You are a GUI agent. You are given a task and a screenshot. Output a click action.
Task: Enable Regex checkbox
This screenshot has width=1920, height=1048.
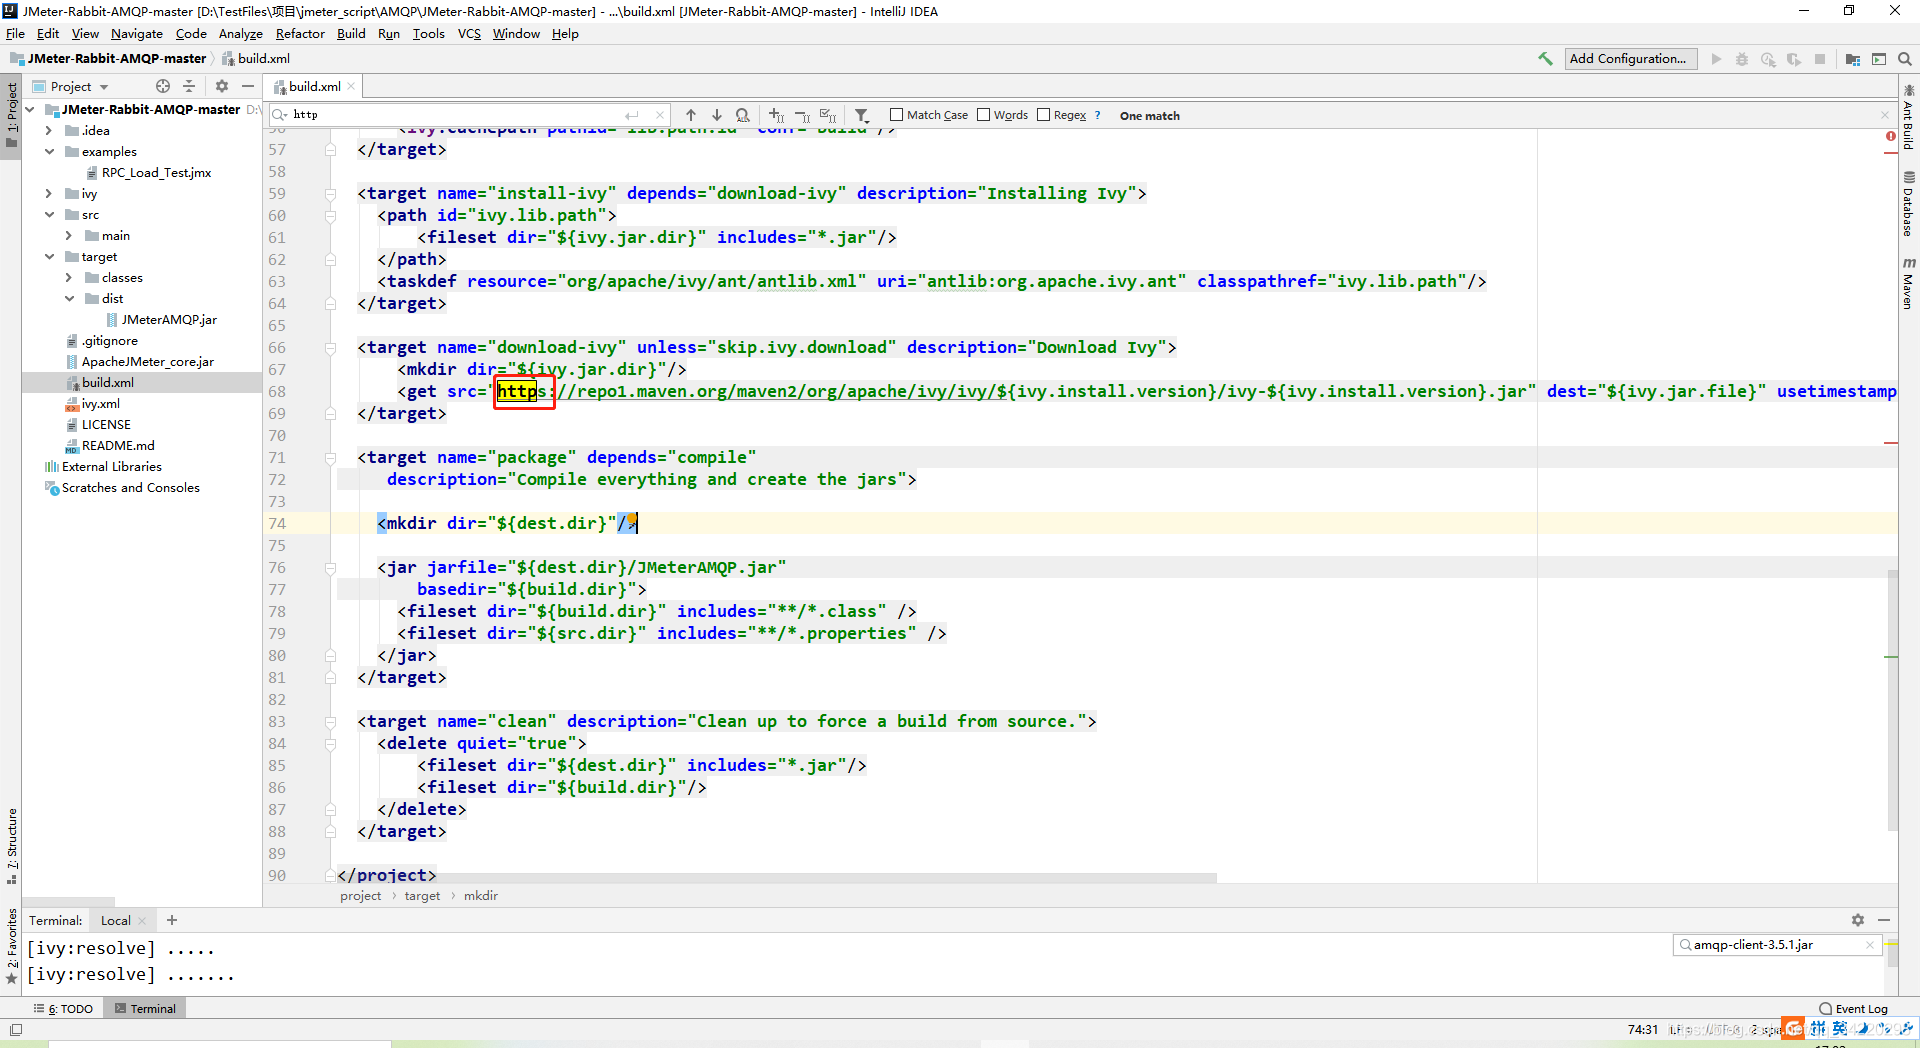(x=1044, y=115)
